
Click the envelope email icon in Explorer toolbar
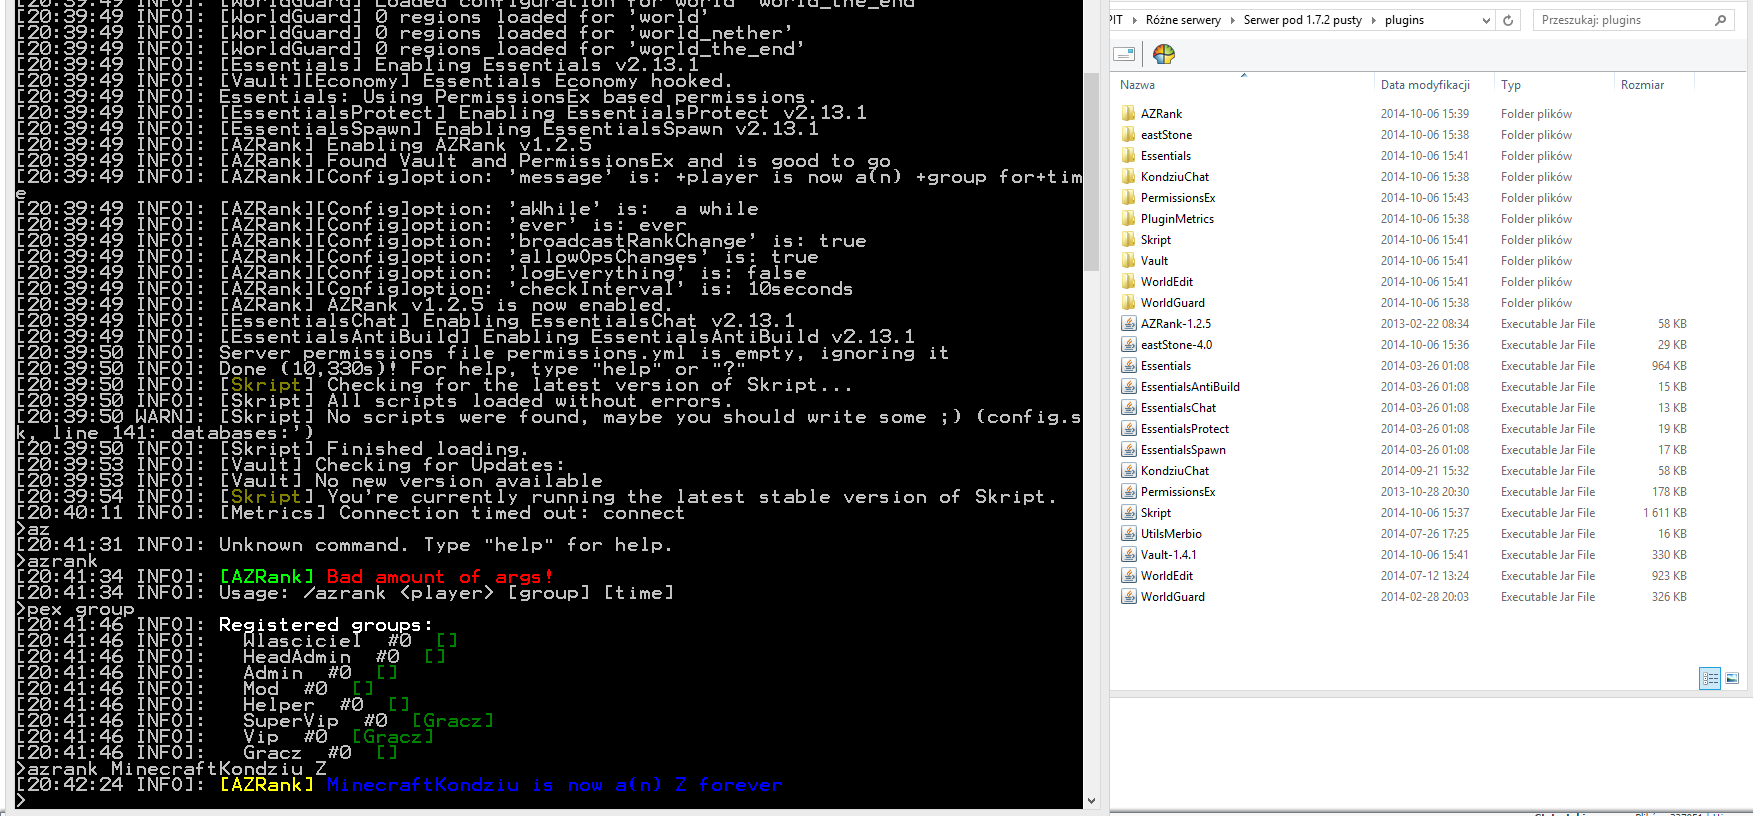click(x=1124, y=54)
